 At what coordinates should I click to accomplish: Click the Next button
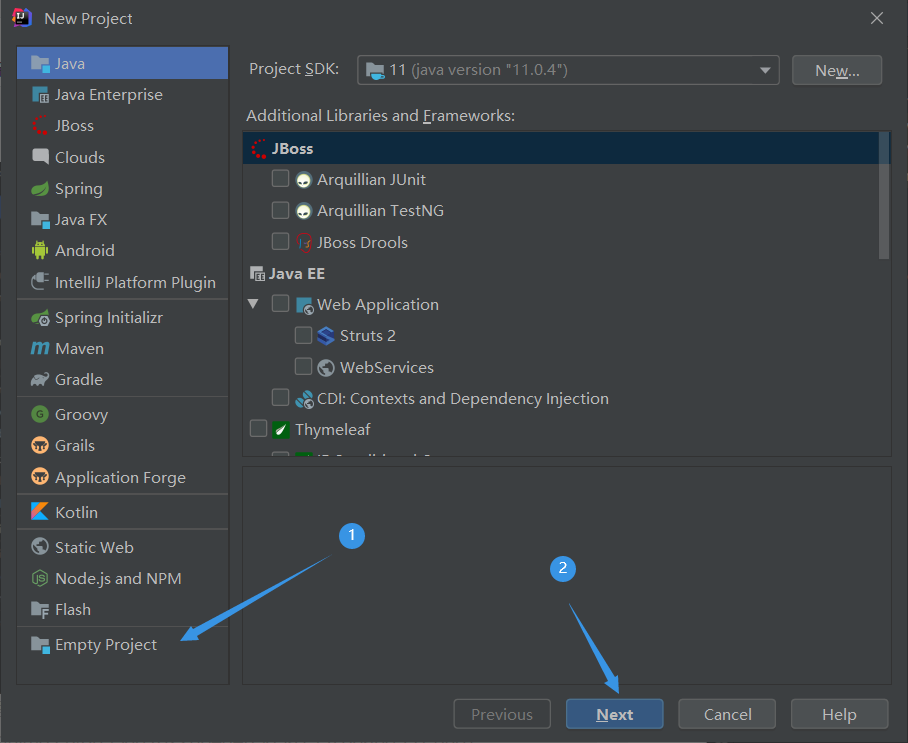tap(614, 714)
